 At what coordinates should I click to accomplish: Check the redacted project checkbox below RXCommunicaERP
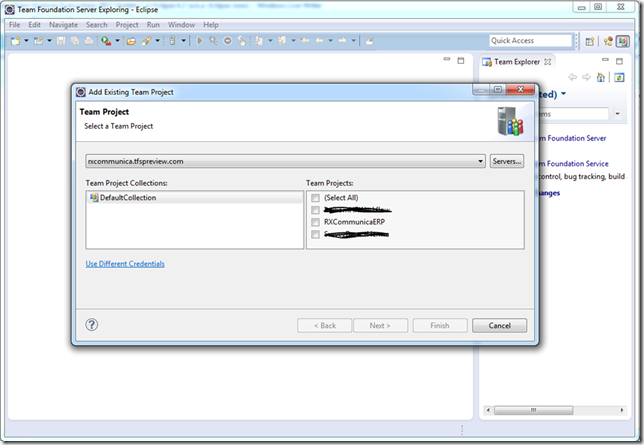coord(315,235)
